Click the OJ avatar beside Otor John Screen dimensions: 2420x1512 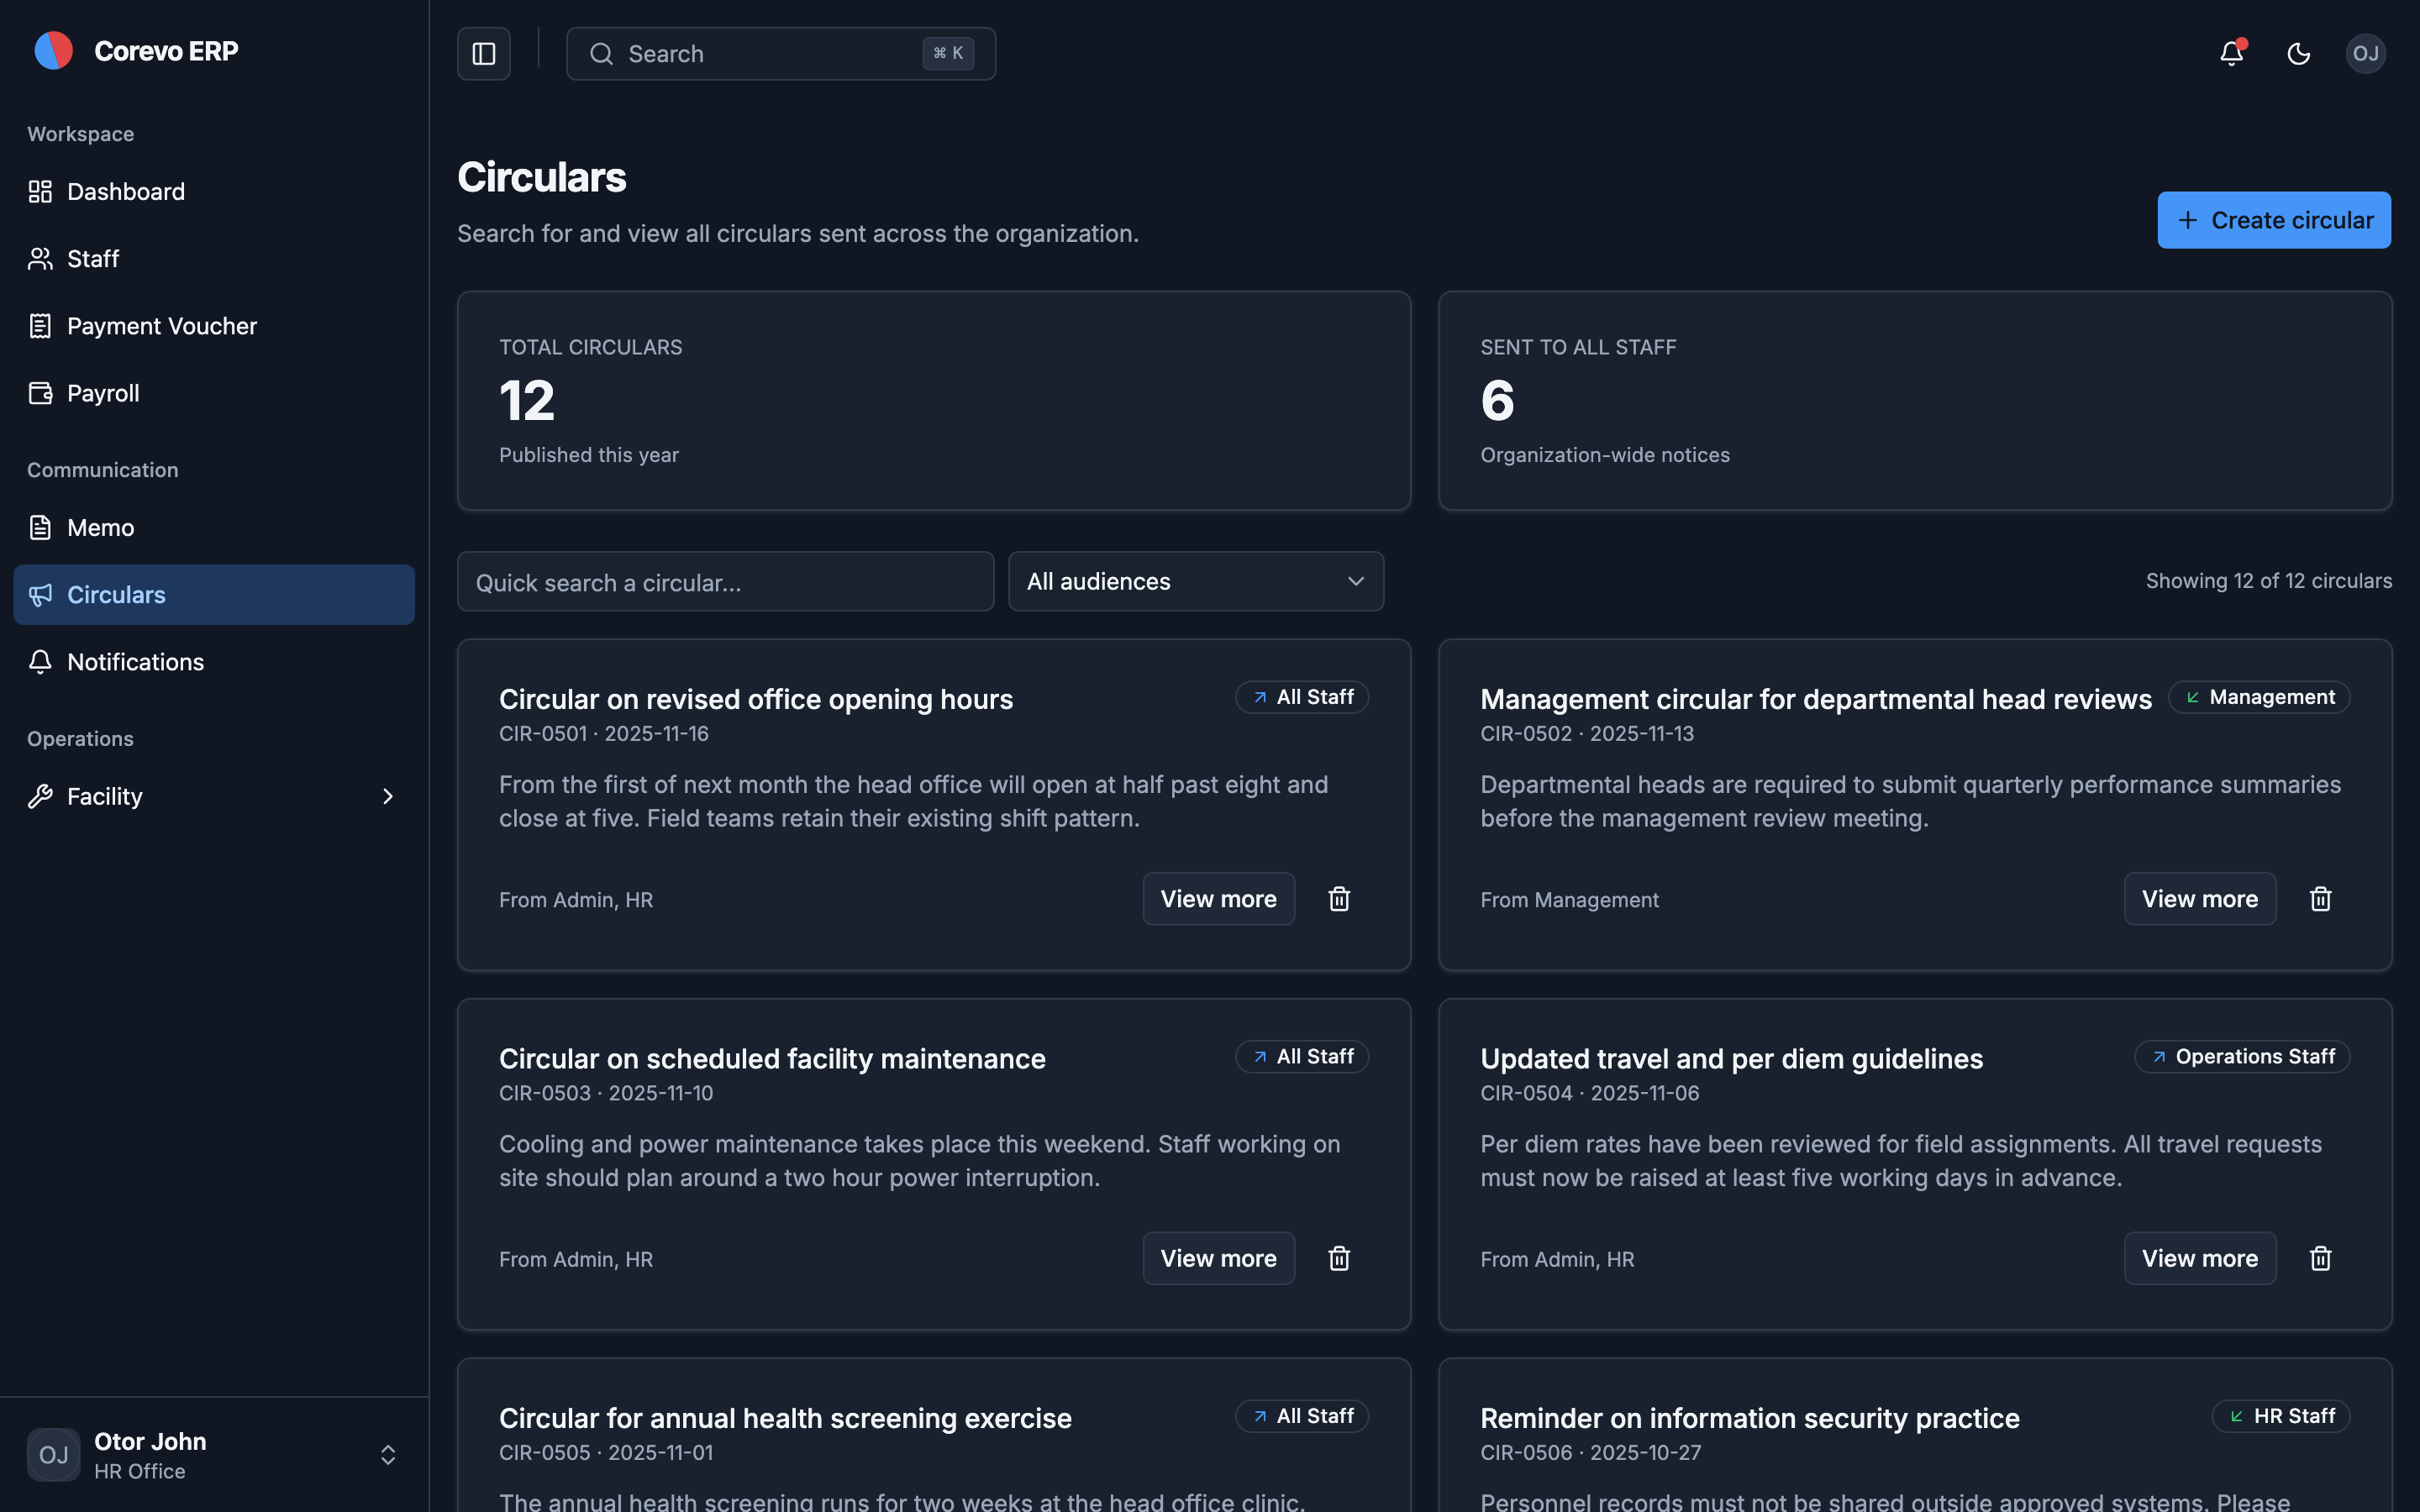pos(54,1455)
